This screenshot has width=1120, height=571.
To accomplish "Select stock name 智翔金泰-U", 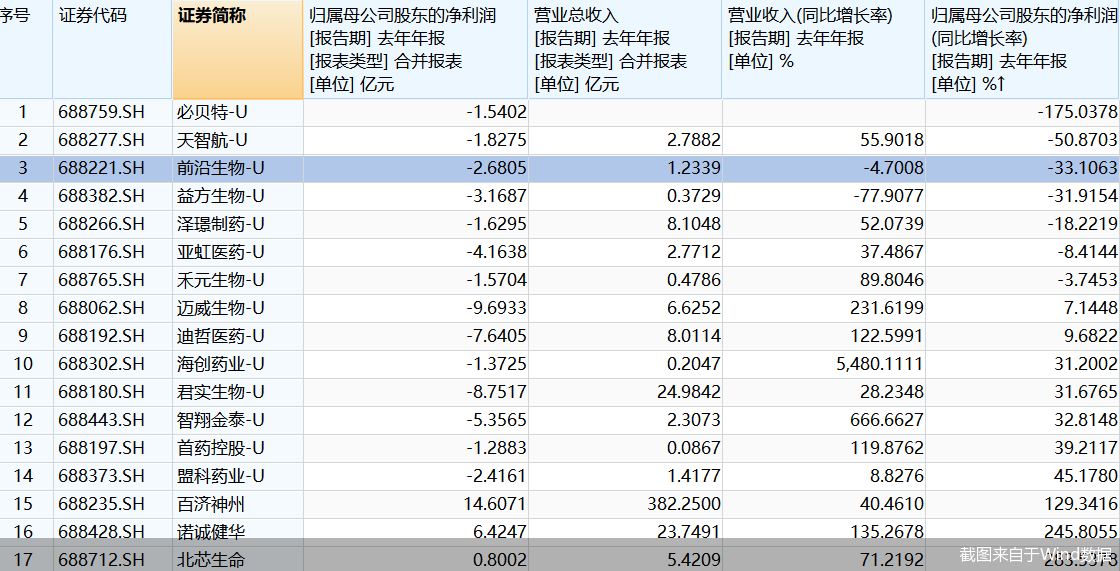I will (x=220, y=419).
